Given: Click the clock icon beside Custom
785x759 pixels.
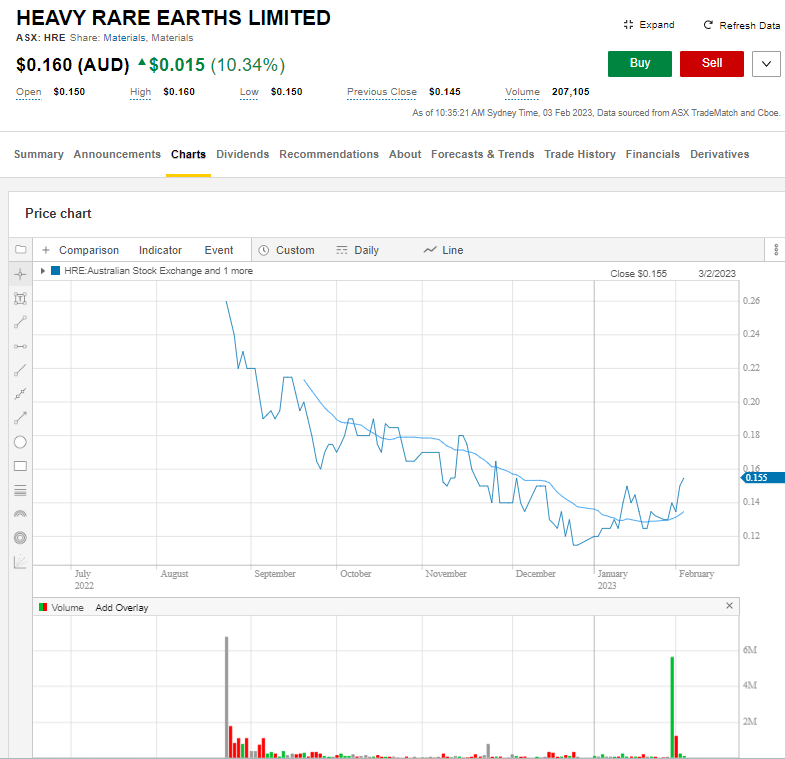Looking at the screenshot, I should (264, 250).
